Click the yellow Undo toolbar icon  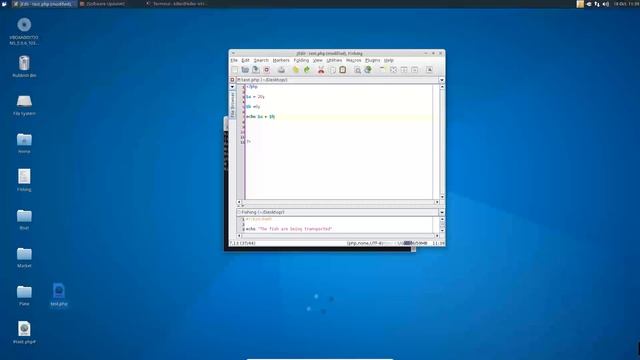(296, 70)
